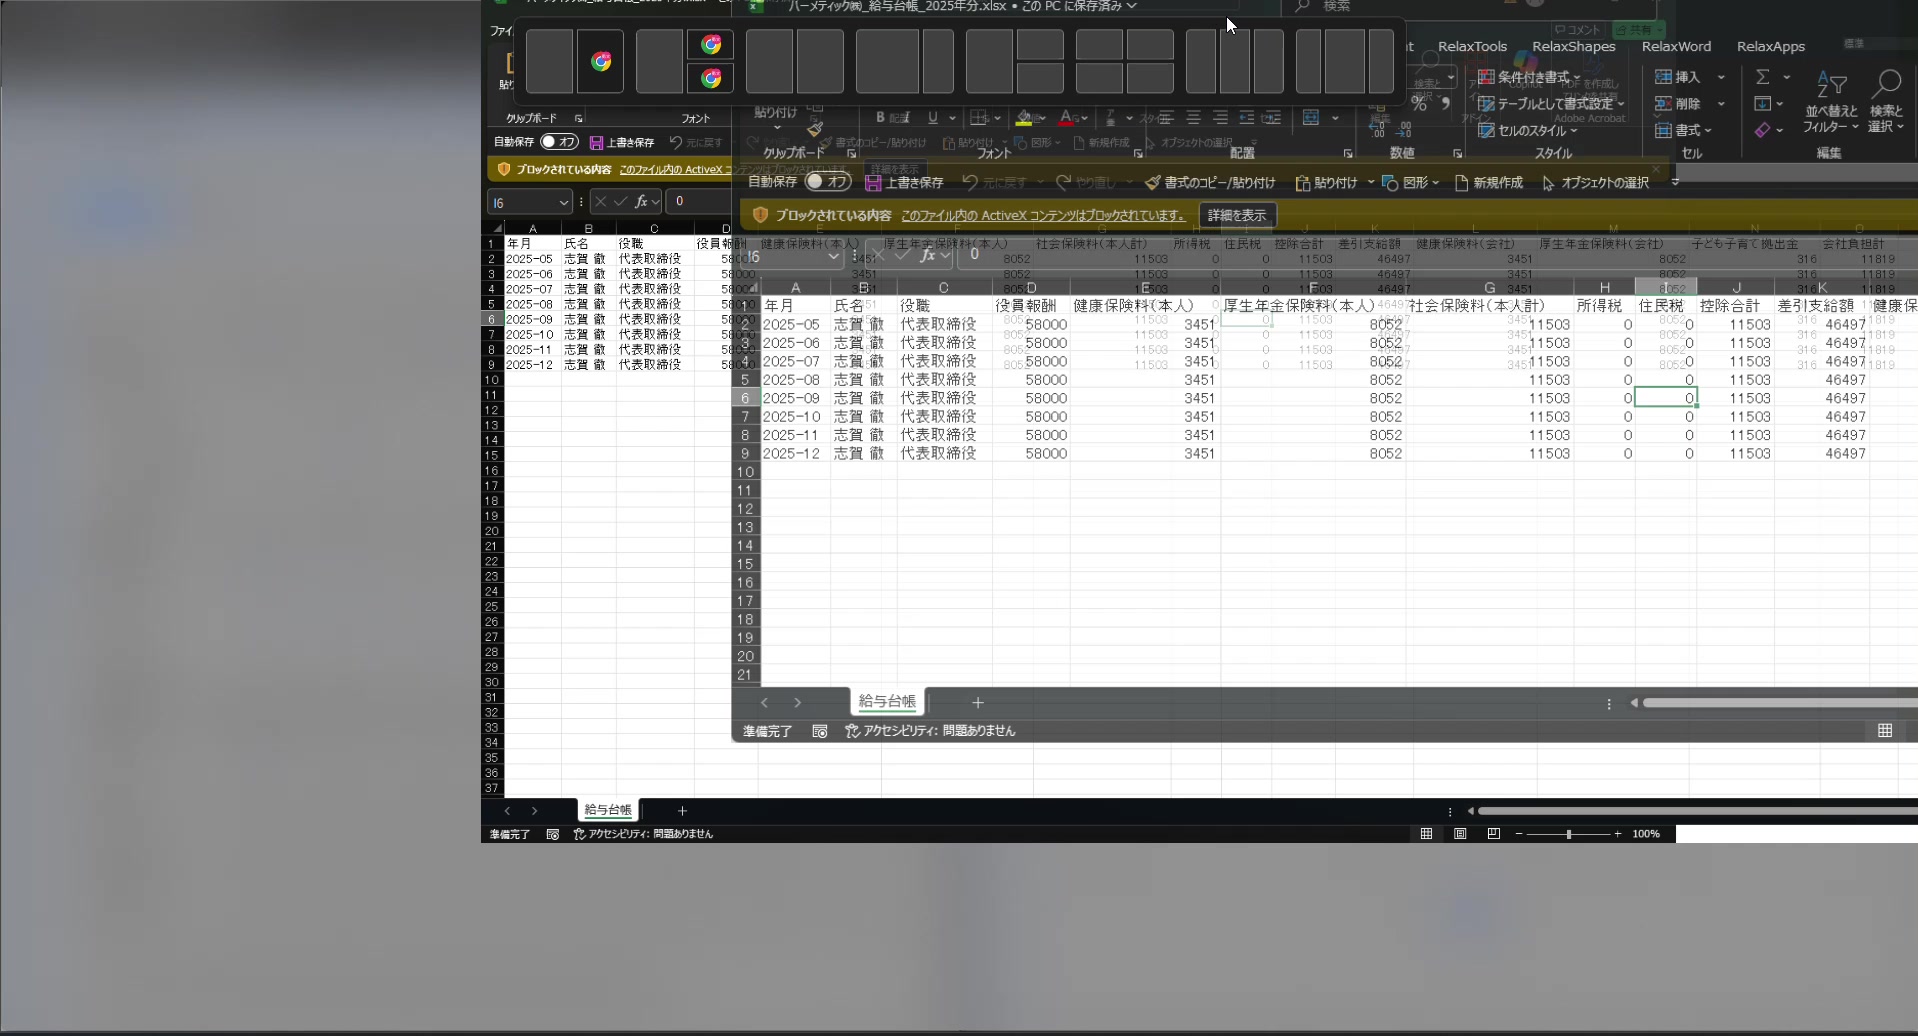Click the AutoSum Σ icon

[1763, 77]
